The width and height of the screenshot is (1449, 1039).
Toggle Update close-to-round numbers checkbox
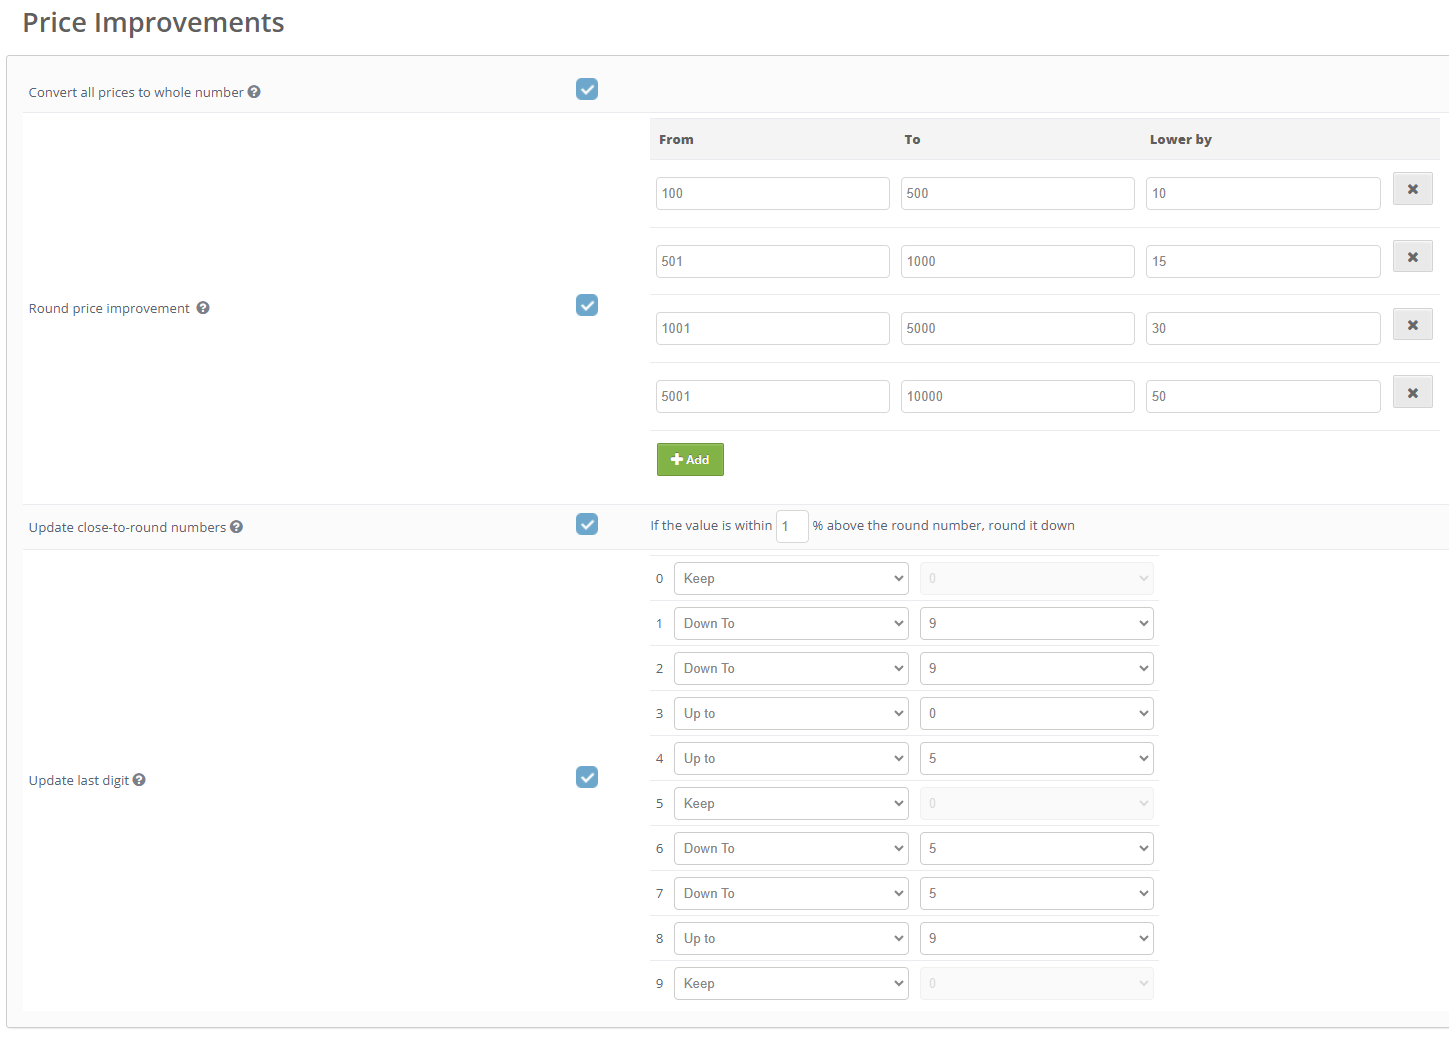(587, 524)
